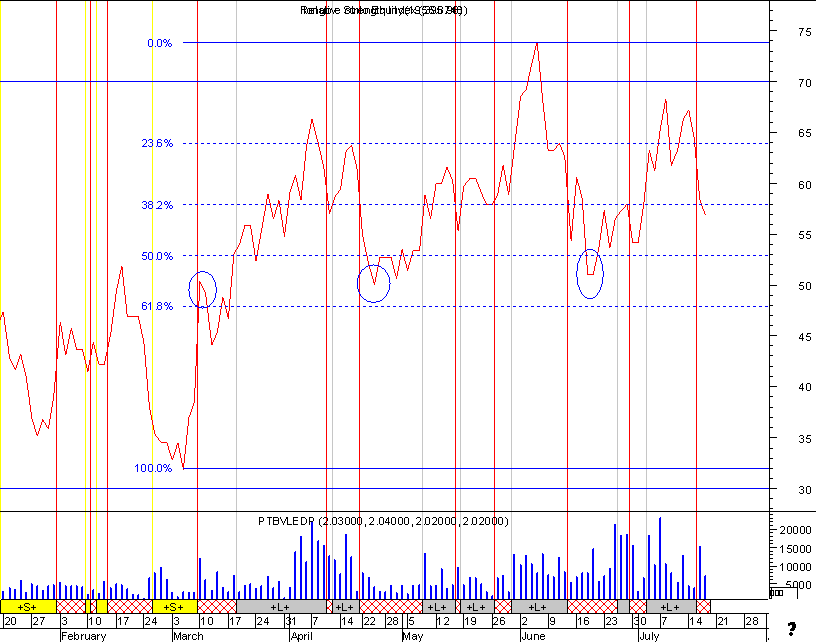Click the 60 value on RSI axis

[805, 185]
